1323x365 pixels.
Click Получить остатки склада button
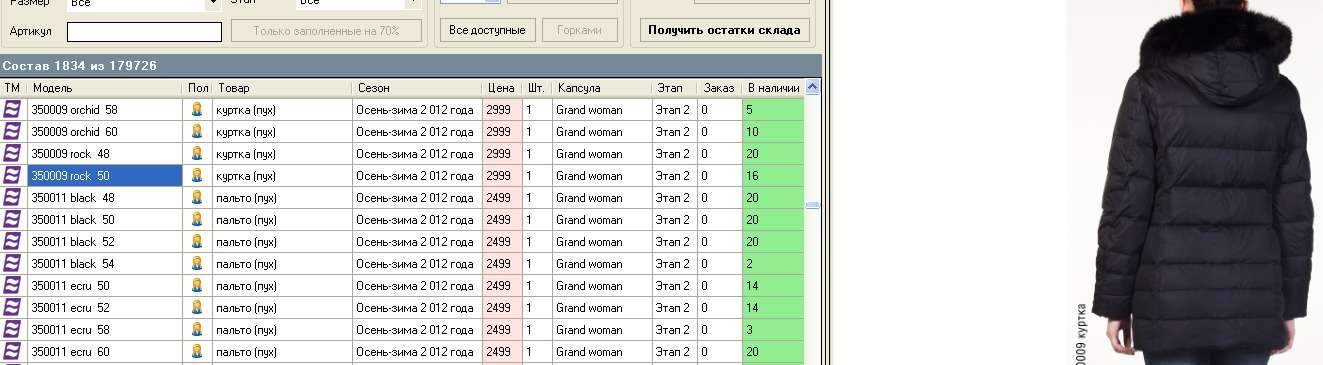[724, 30]
